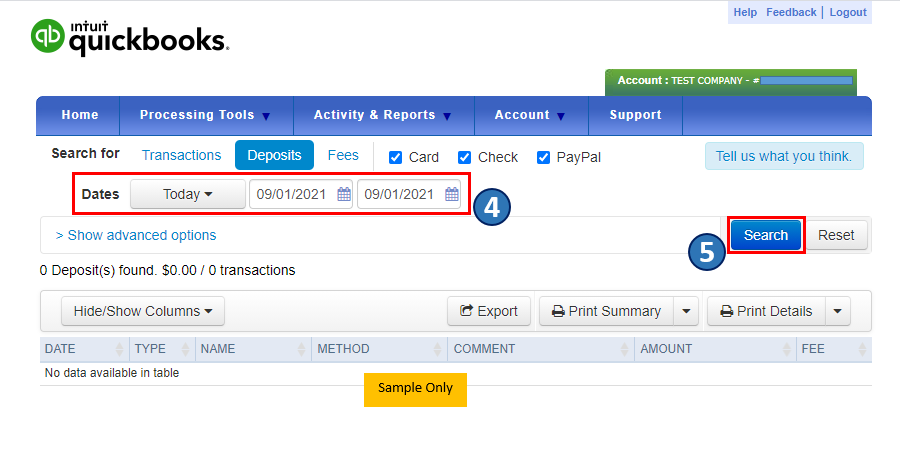900x468 pixels.
Task: Click the QuickBooks logo
Action: click(130, 37)
